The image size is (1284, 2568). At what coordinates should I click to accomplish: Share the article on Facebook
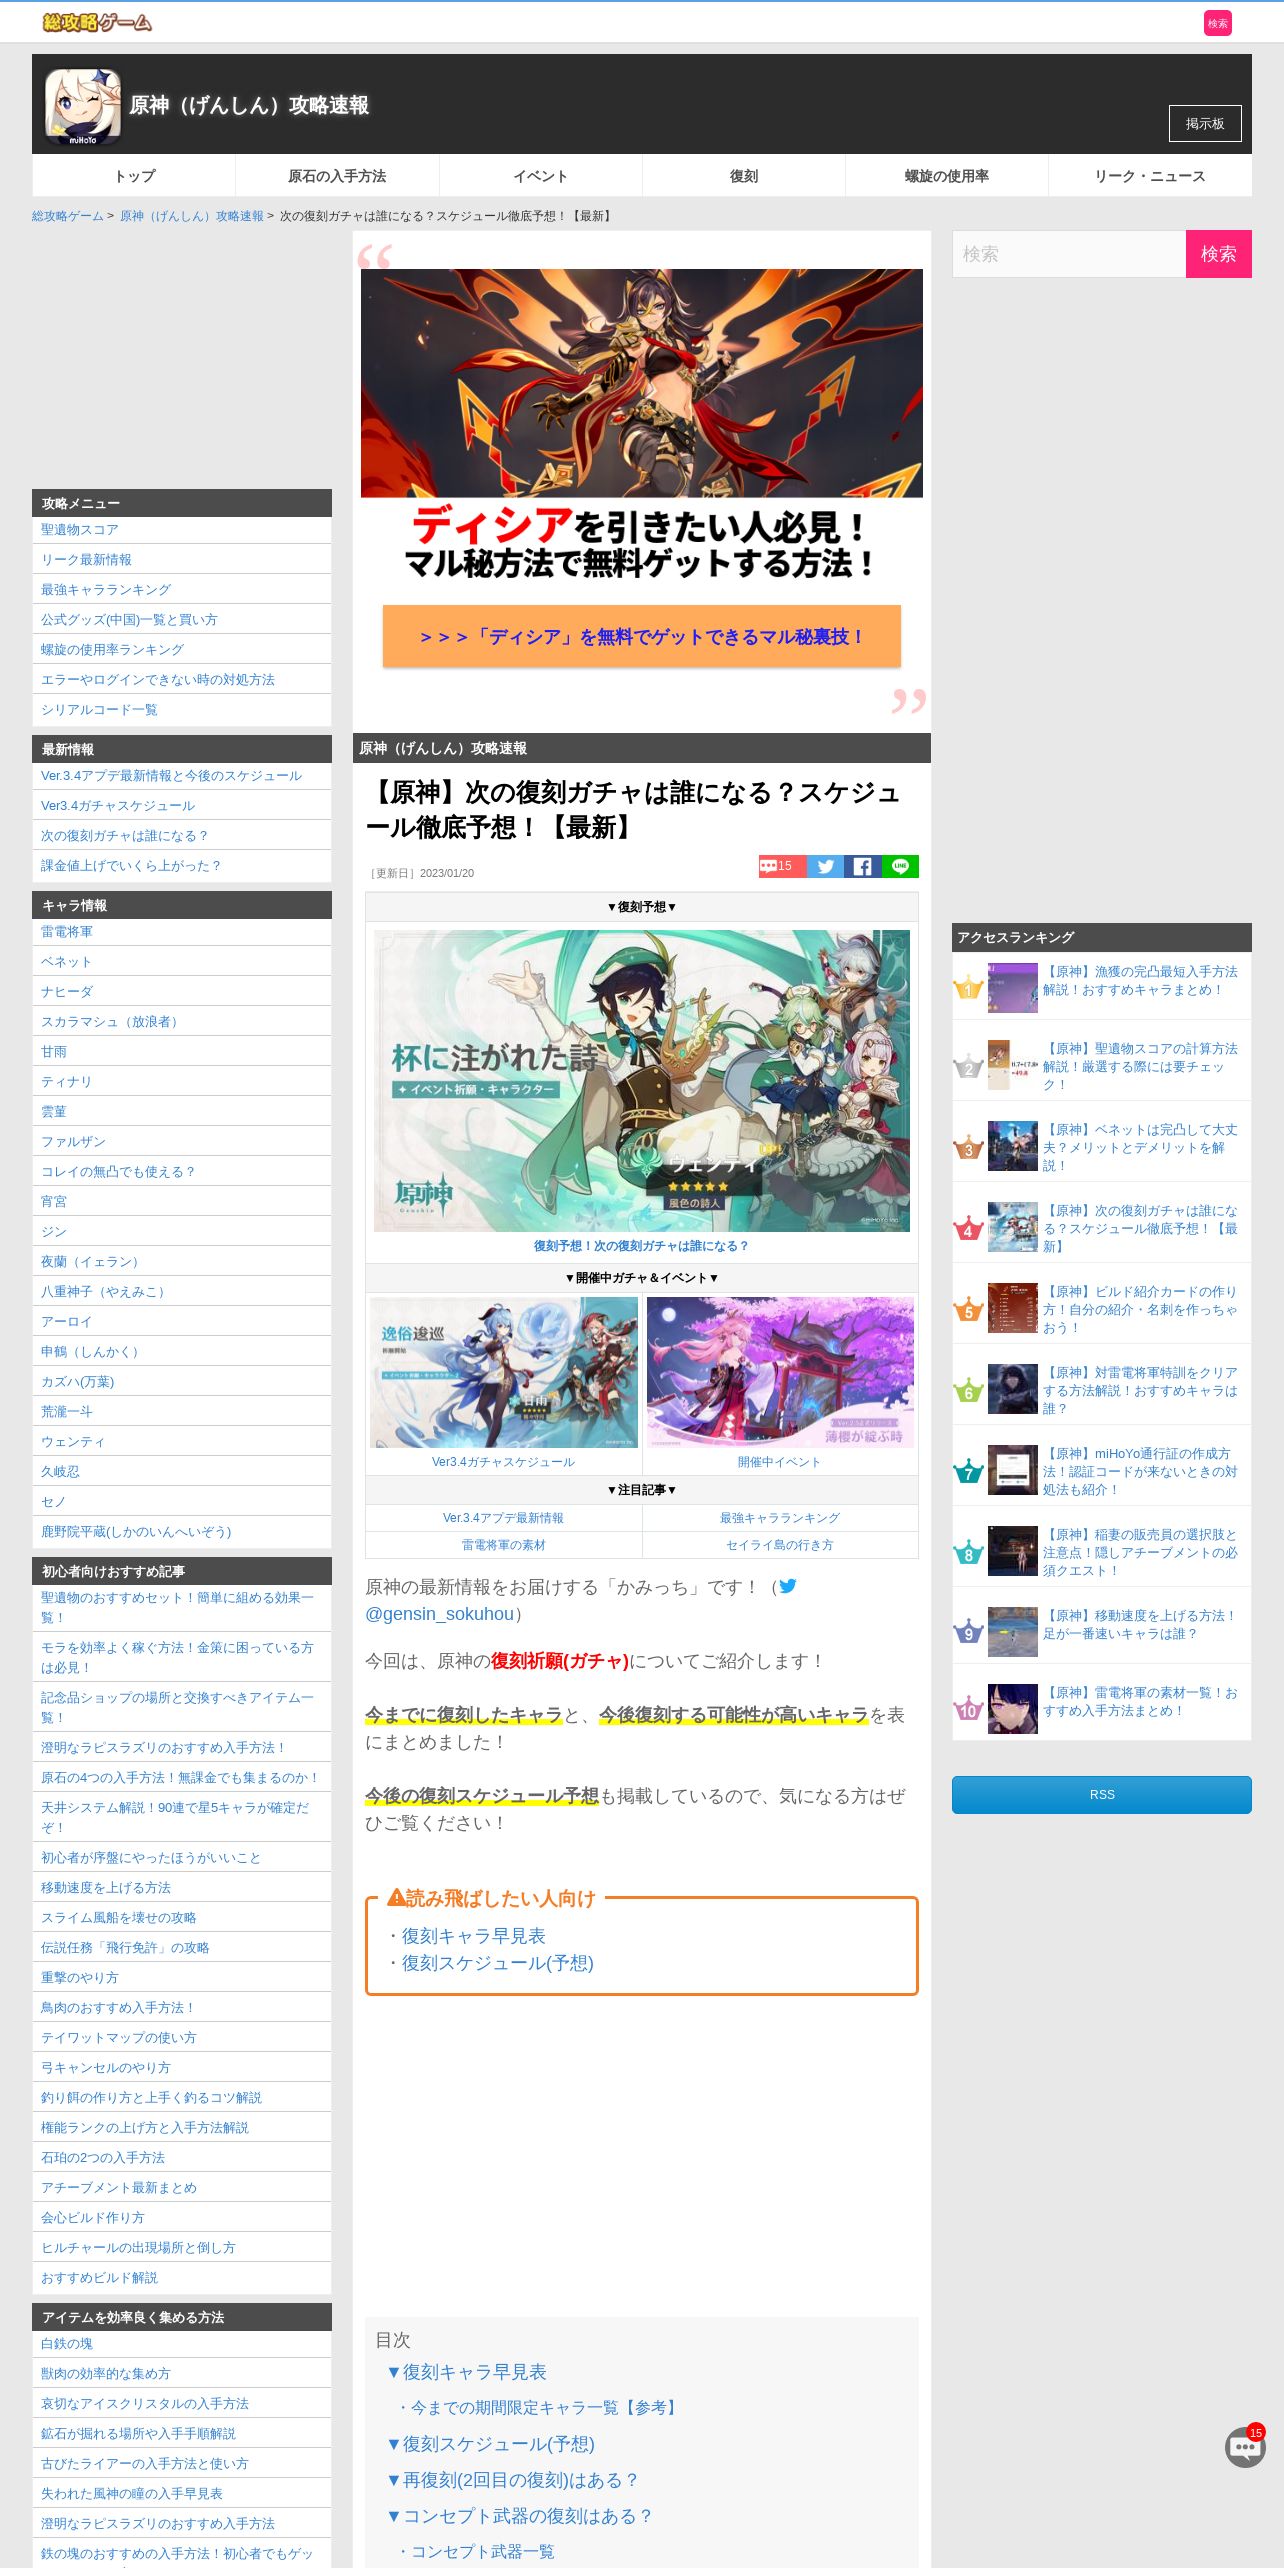click(862, 866)
